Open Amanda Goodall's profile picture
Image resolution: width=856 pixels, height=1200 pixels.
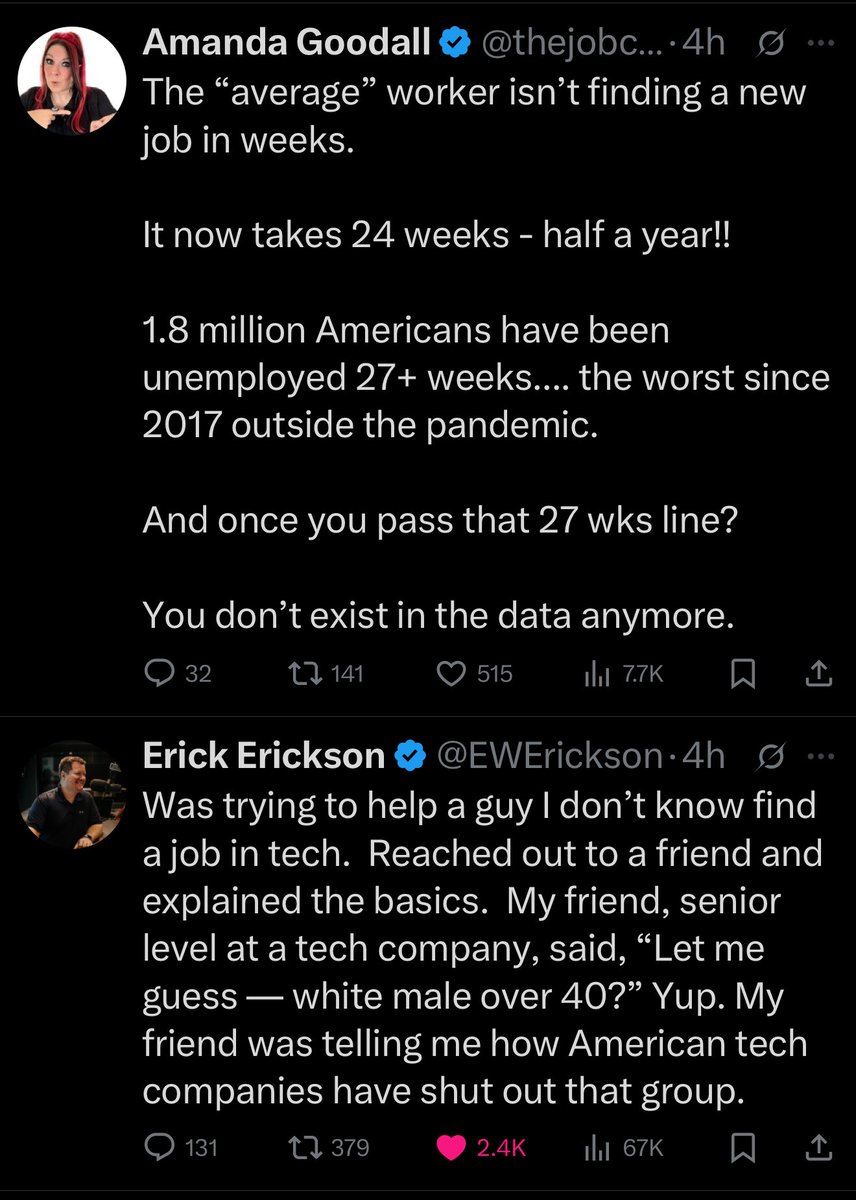[x=72, y=82]
